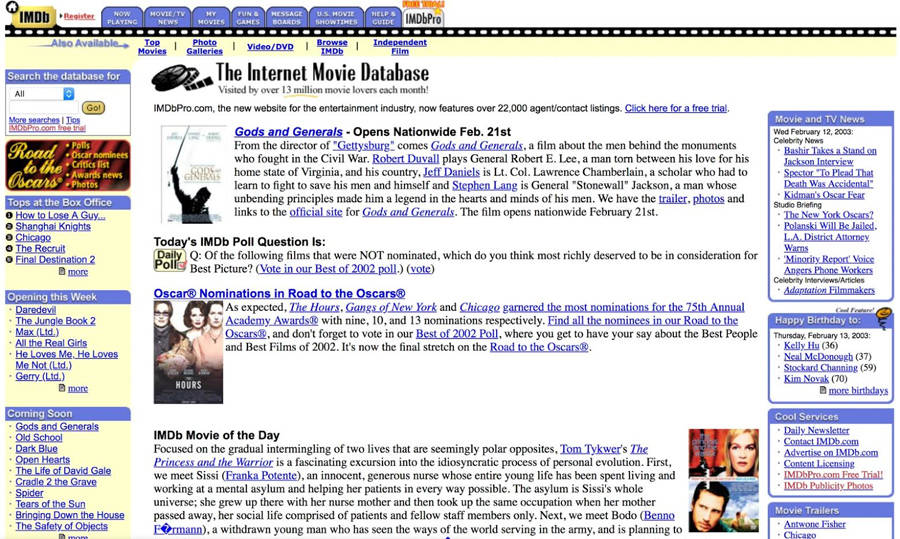Viewport: 900px width, 539px height.
Task: Open the Gods and Generals poster thumbnail
Action: [x=193, y=175]
